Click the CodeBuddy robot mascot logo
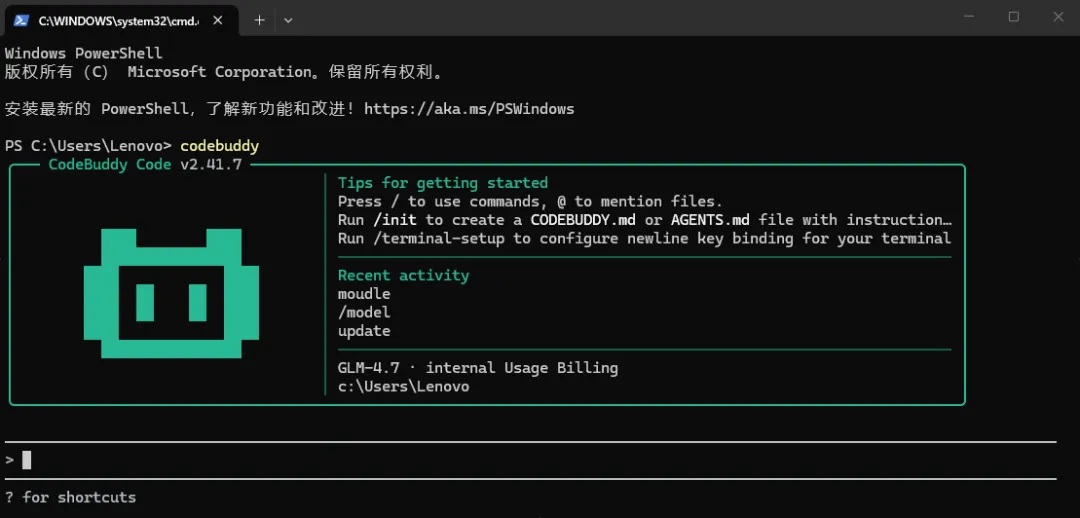Image resolution: width=1080 pixels, height=518 pixels. click(x=172, y=293)
